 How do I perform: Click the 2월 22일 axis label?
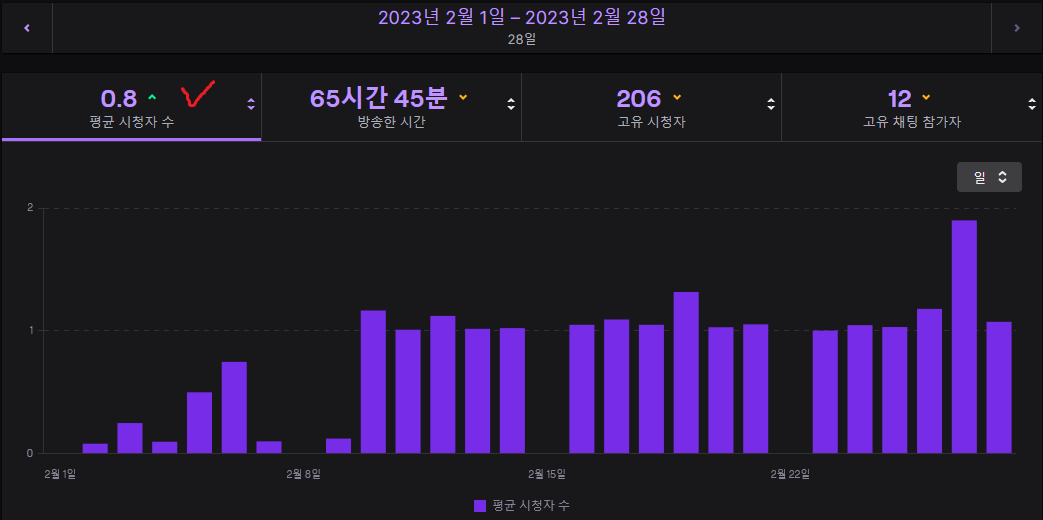(790, 474)
